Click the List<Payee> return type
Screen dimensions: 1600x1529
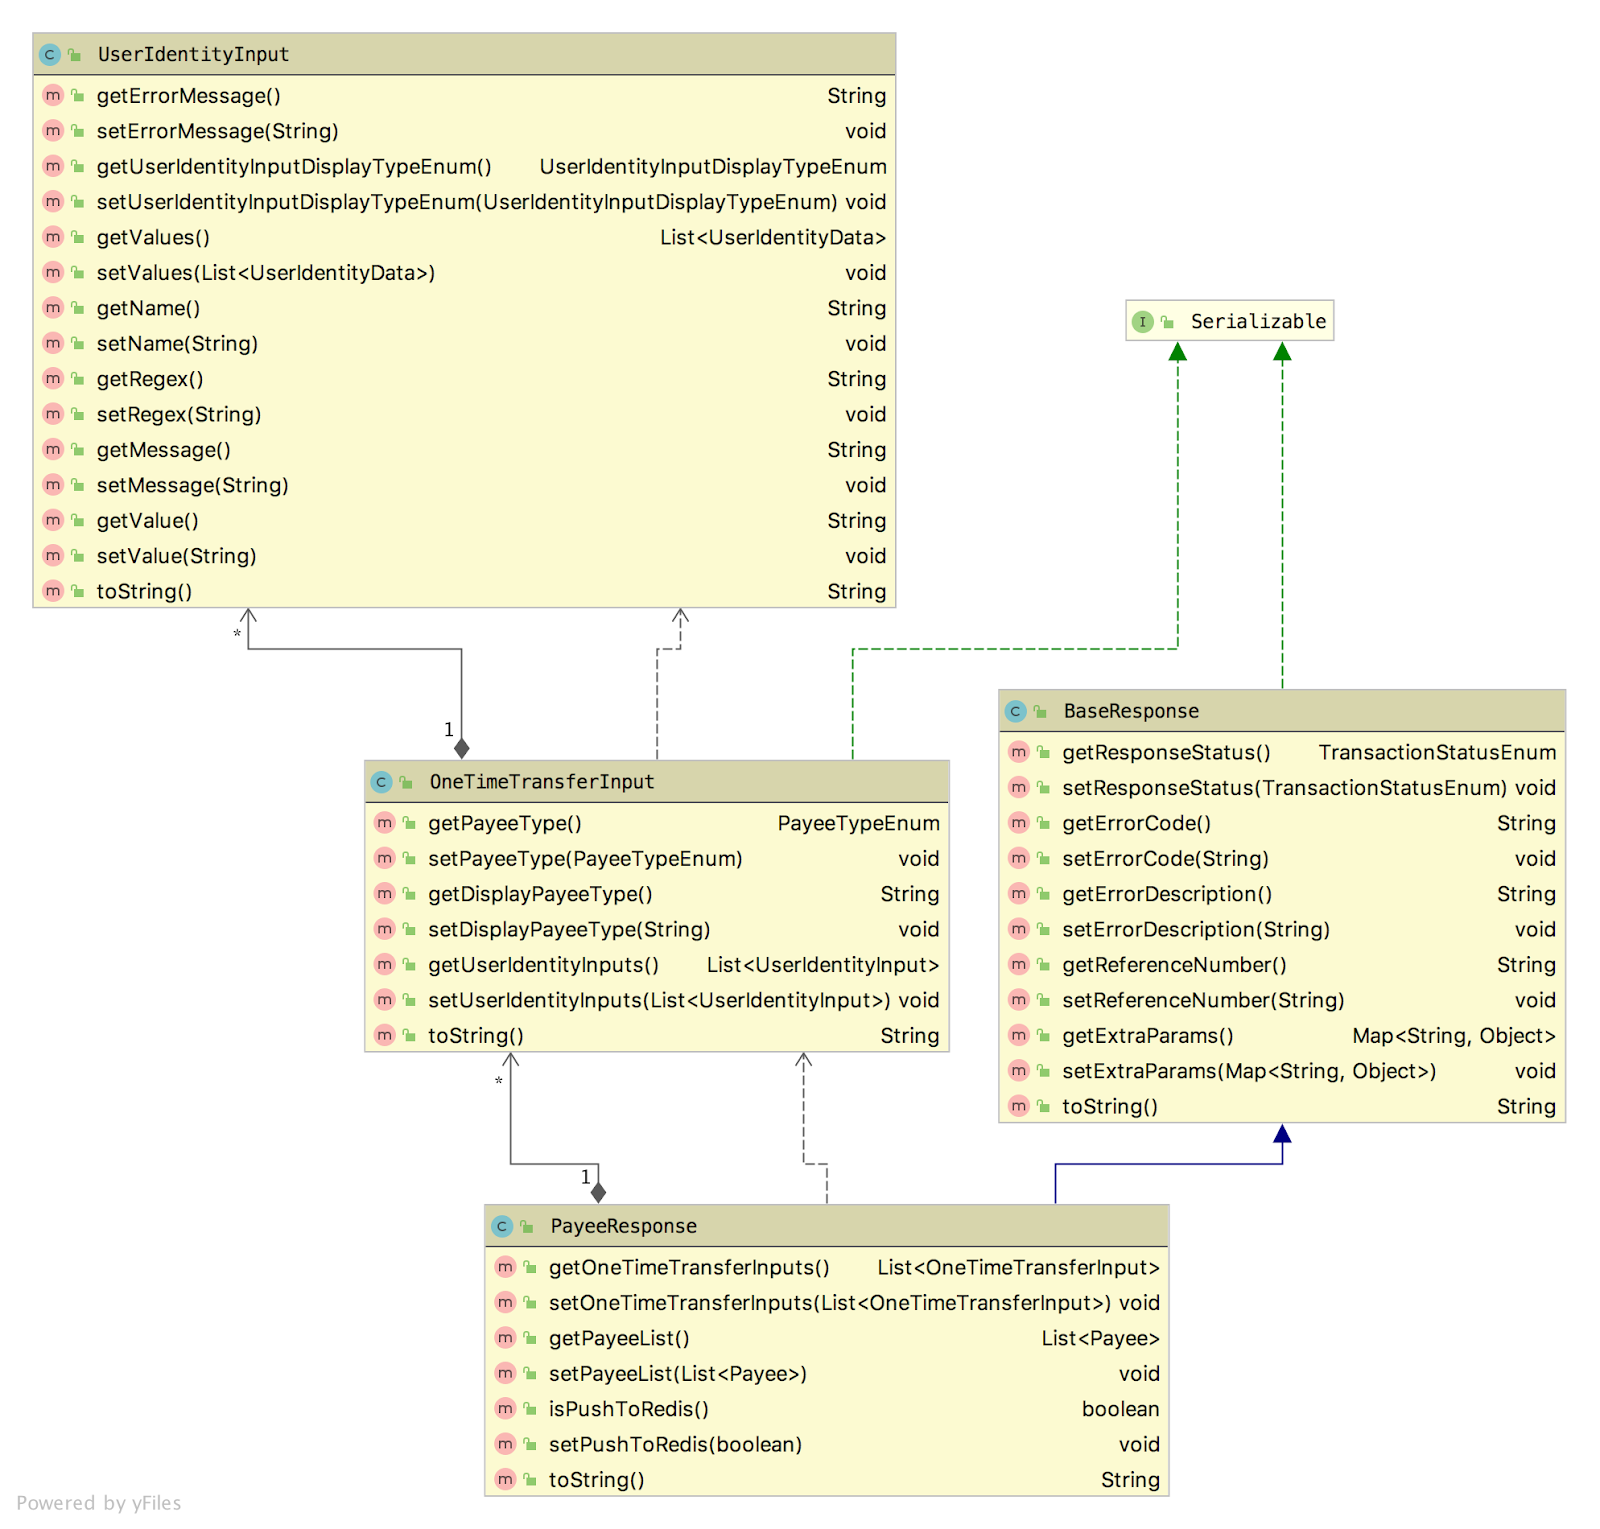point(1101,1338)
